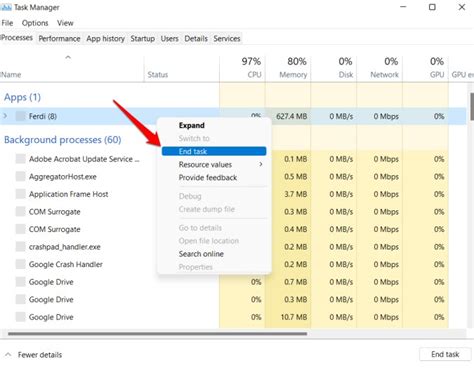The image size is (474, 368).
Task: Select the first COM Surrogate icon
Action: [21, 212]
